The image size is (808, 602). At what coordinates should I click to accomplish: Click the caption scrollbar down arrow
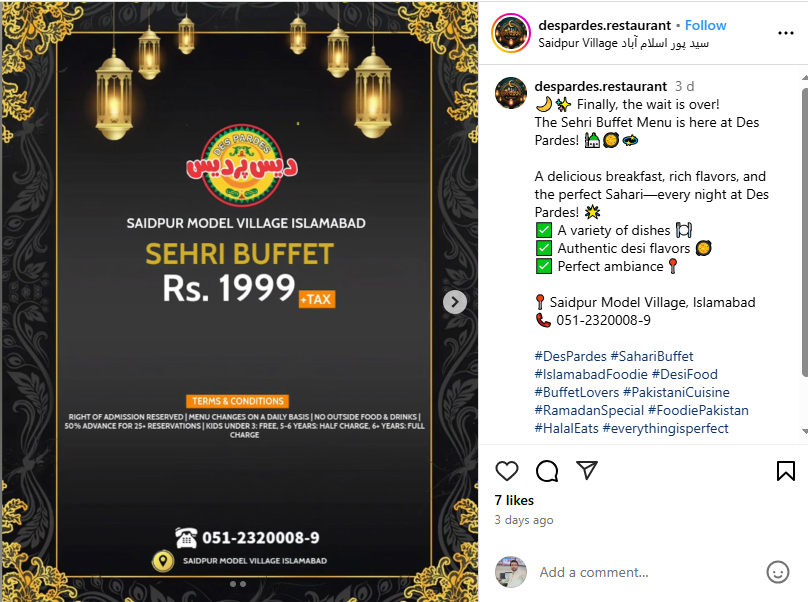pyautogui.click(x=805, y=431)
